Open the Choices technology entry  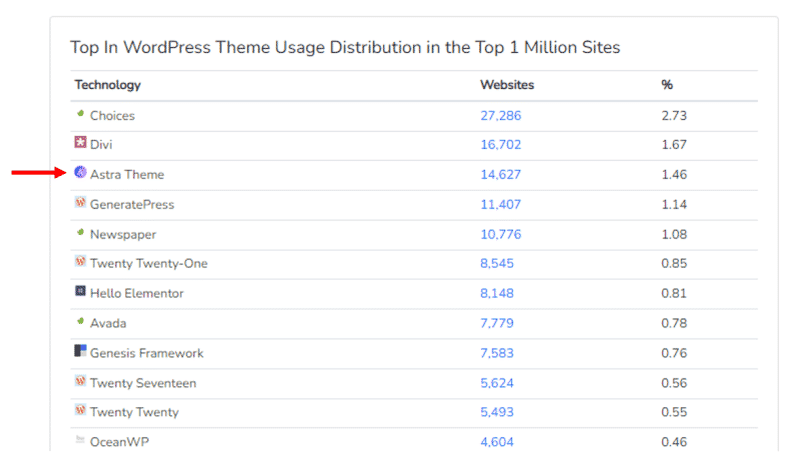[x=112, y=116]
